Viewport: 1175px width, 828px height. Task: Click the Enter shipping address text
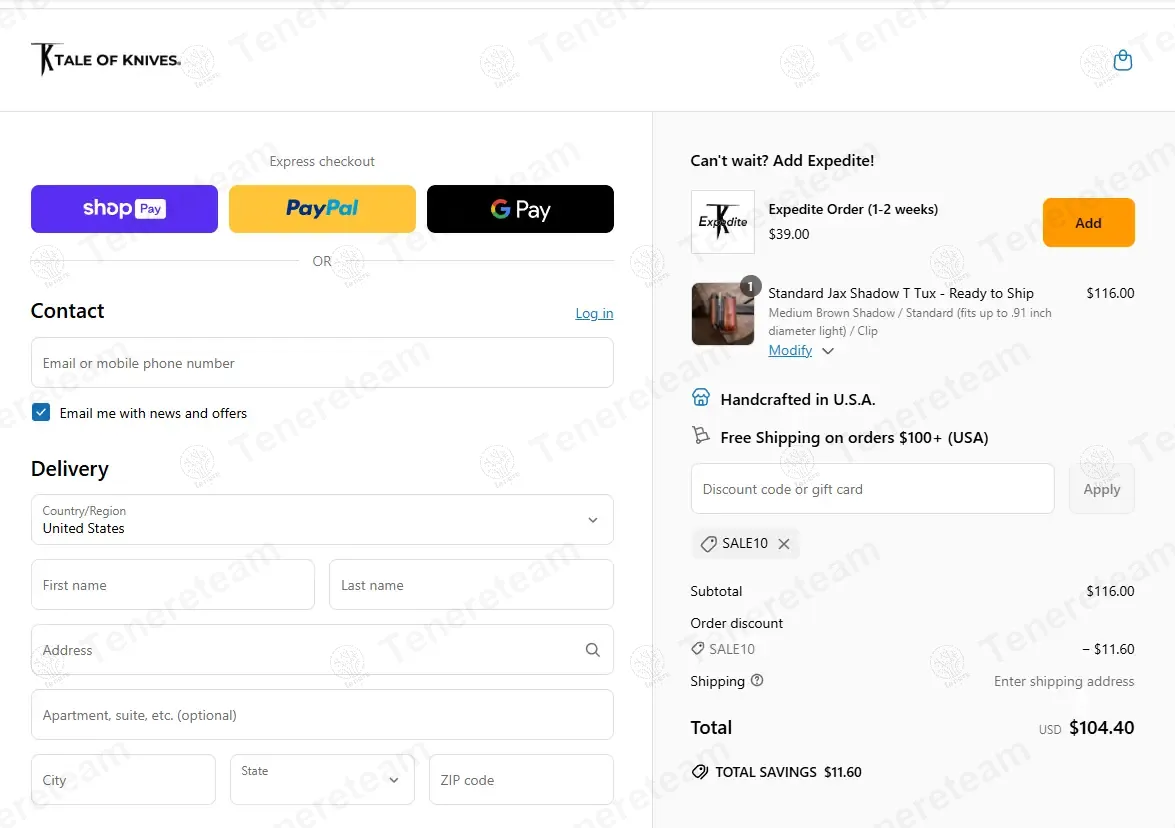pos(1064,681)
